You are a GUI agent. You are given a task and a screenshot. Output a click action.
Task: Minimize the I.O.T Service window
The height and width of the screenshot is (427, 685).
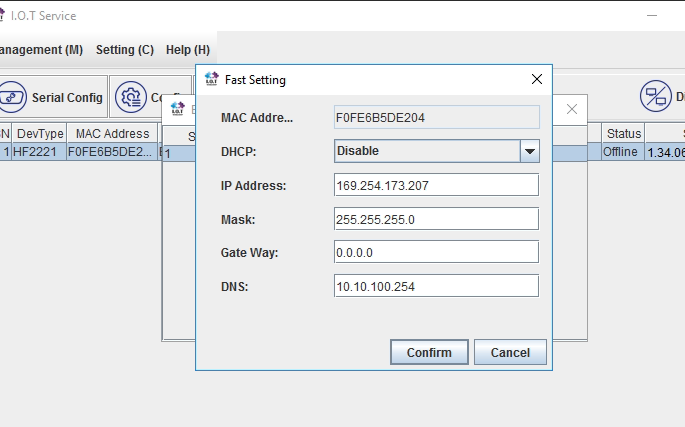tap(652, 16)
